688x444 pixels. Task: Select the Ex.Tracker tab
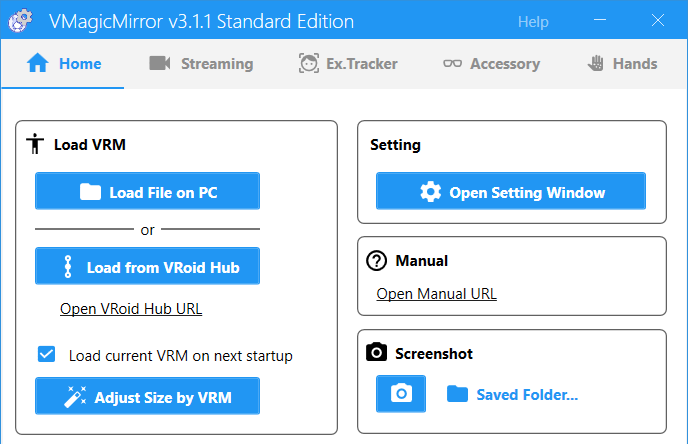coord(348,64)
